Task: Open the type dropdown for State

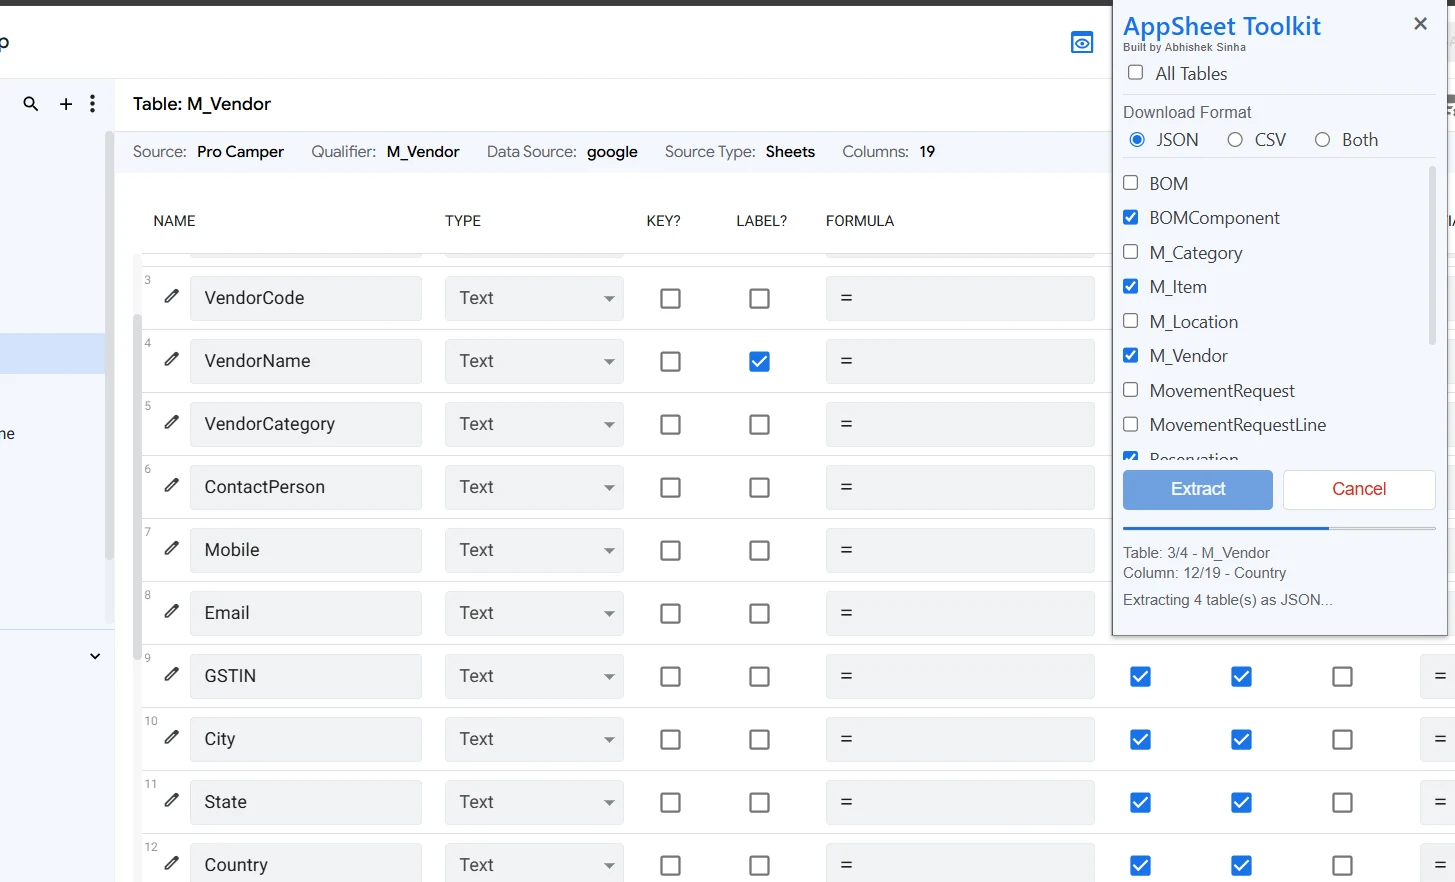Action: pyautogui.click(x=534, y=802)
